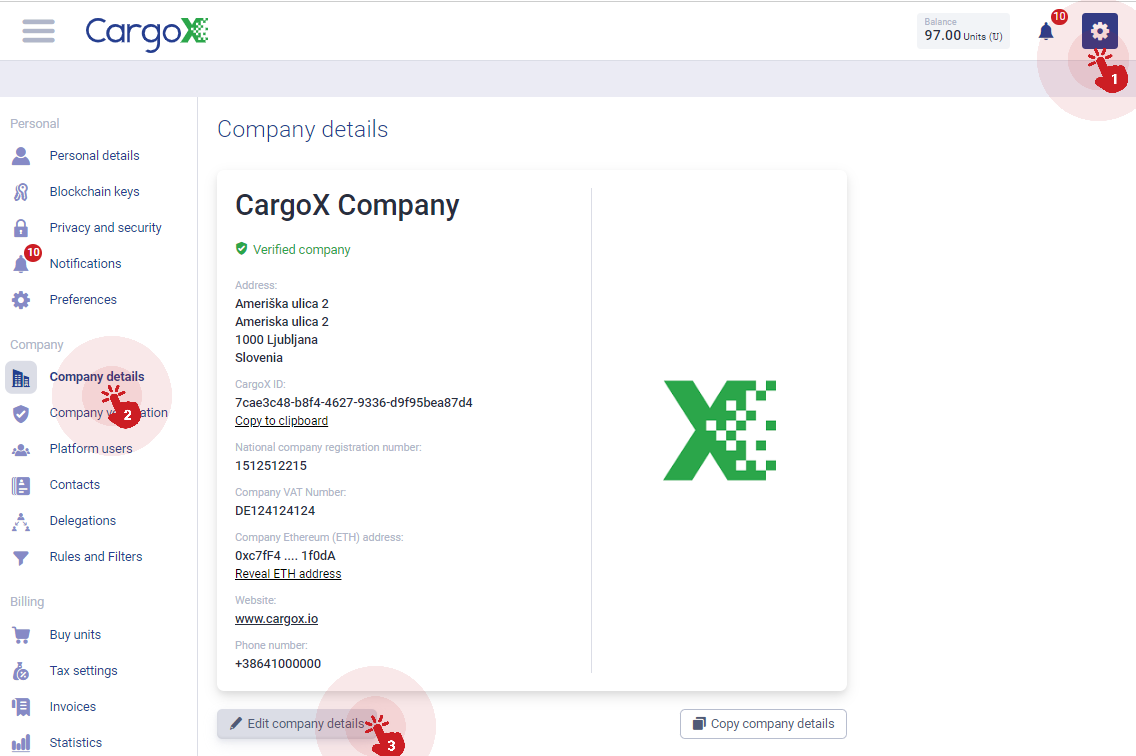Viewport: 1136px width, 756px height.
Task: Open Platform users page
Action: pyautogui.click(x=91, y=449)
